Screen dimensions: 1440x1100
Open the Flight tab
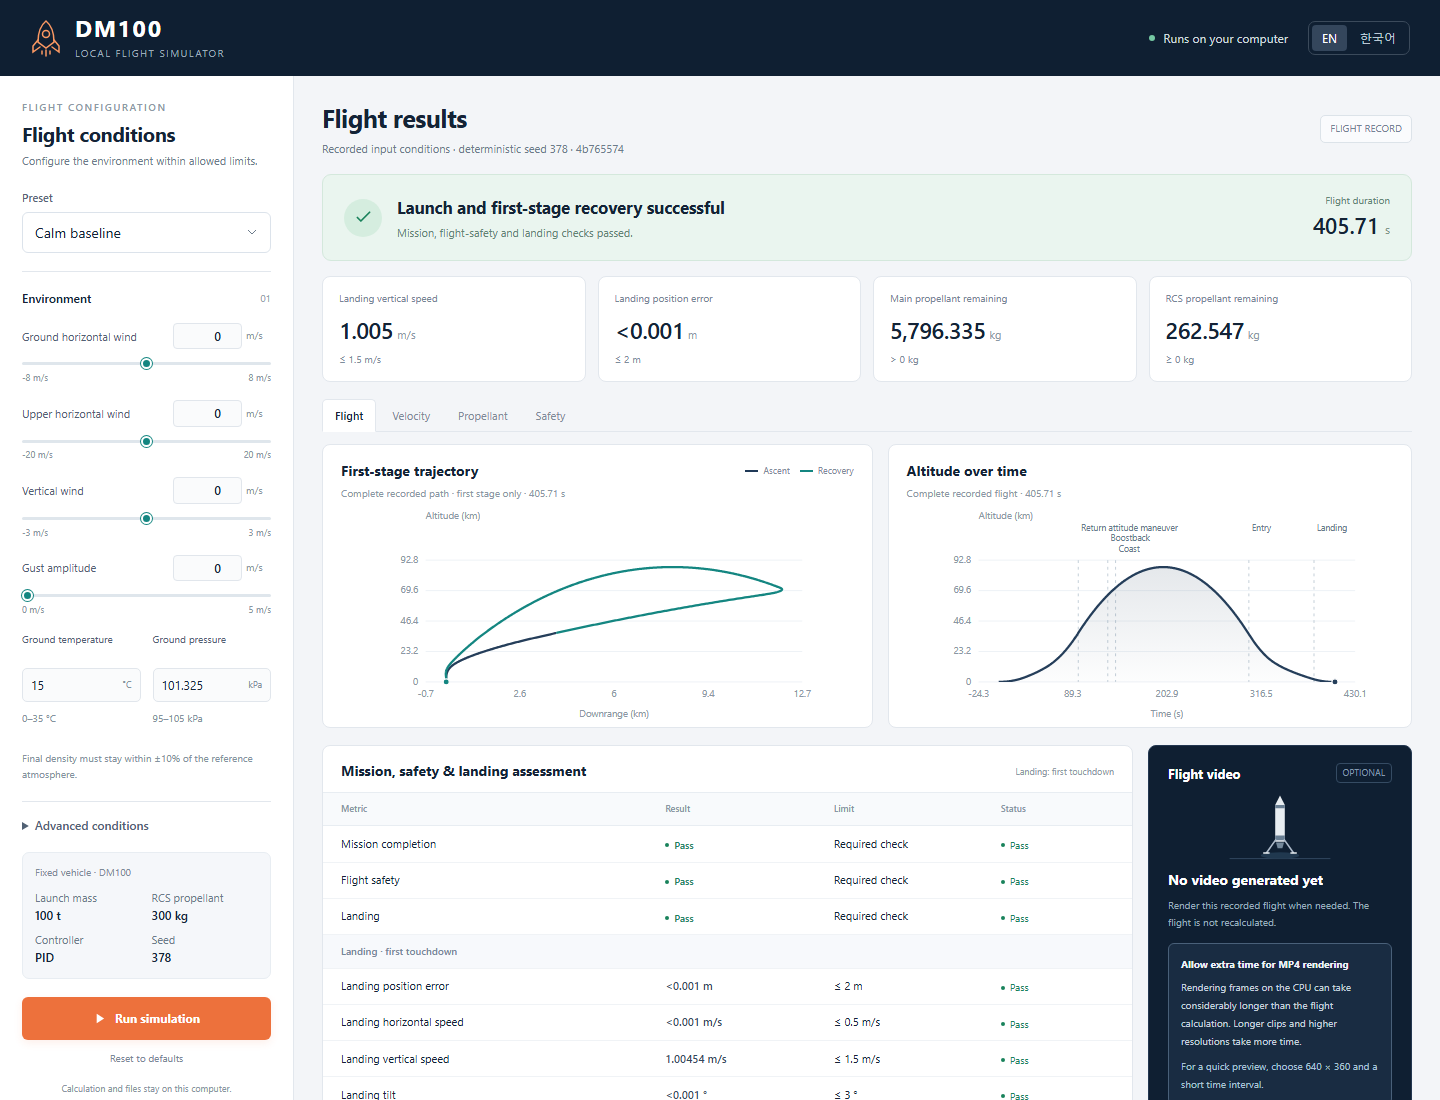click(349, 416)
